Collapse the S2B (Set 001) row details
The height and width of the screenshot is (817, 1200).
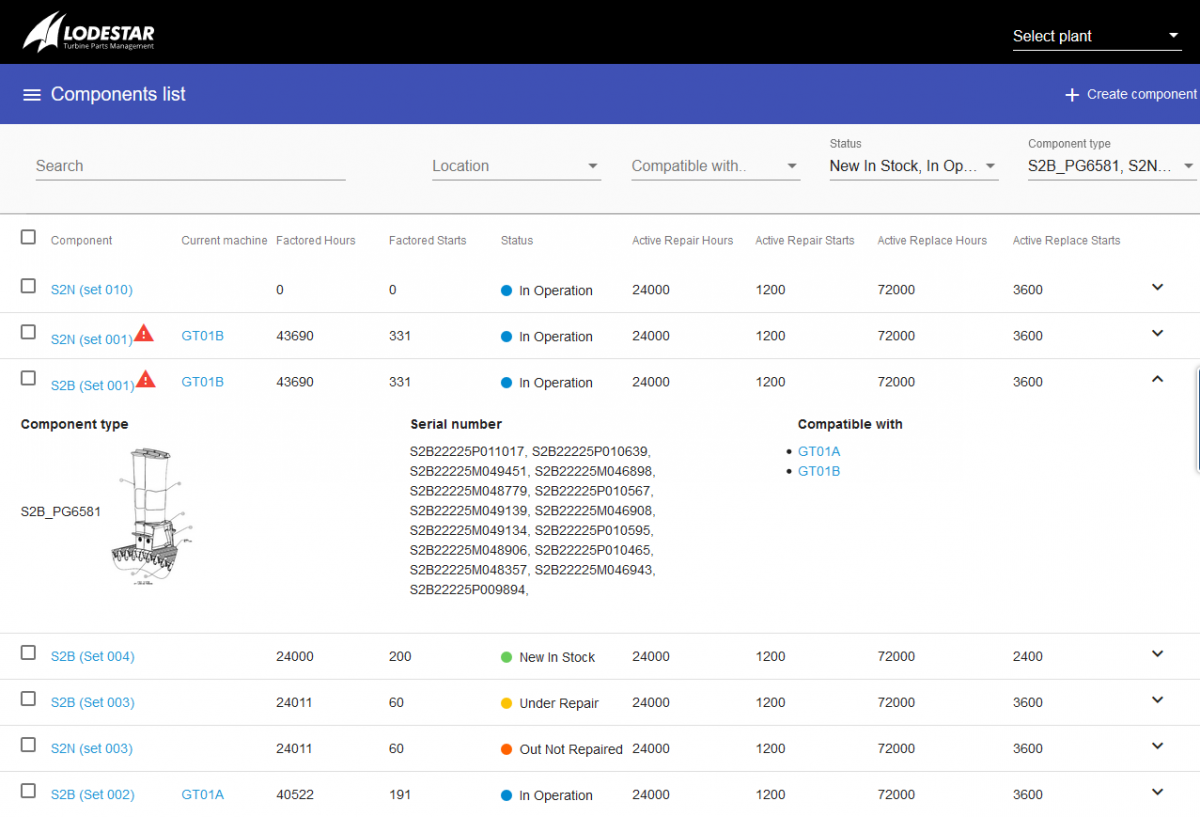tap(1158, 379)
